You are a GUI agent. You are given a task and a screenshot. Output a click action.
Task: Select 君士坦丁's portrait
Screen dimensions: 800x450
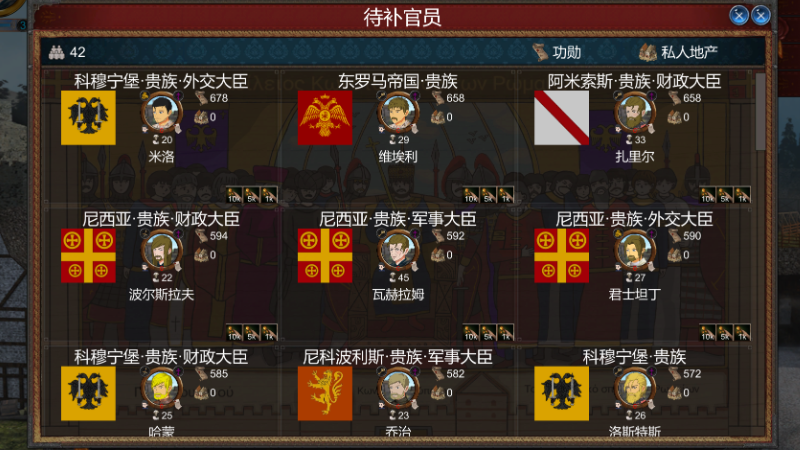(635, 251)
